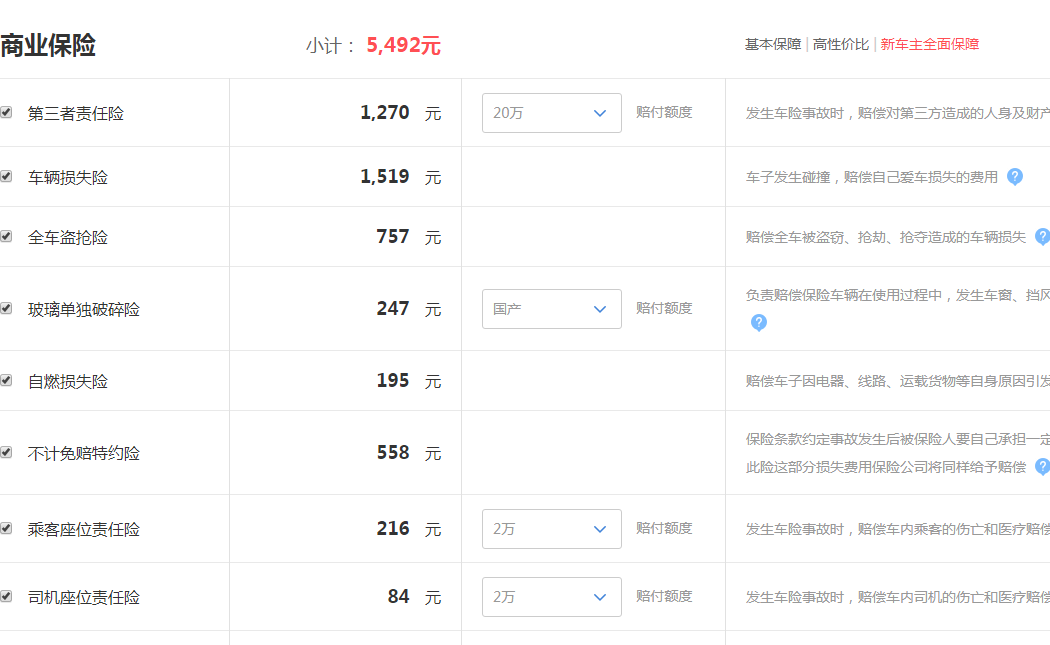Switch to 高性价比 plan tab

(x=840, y=44)
